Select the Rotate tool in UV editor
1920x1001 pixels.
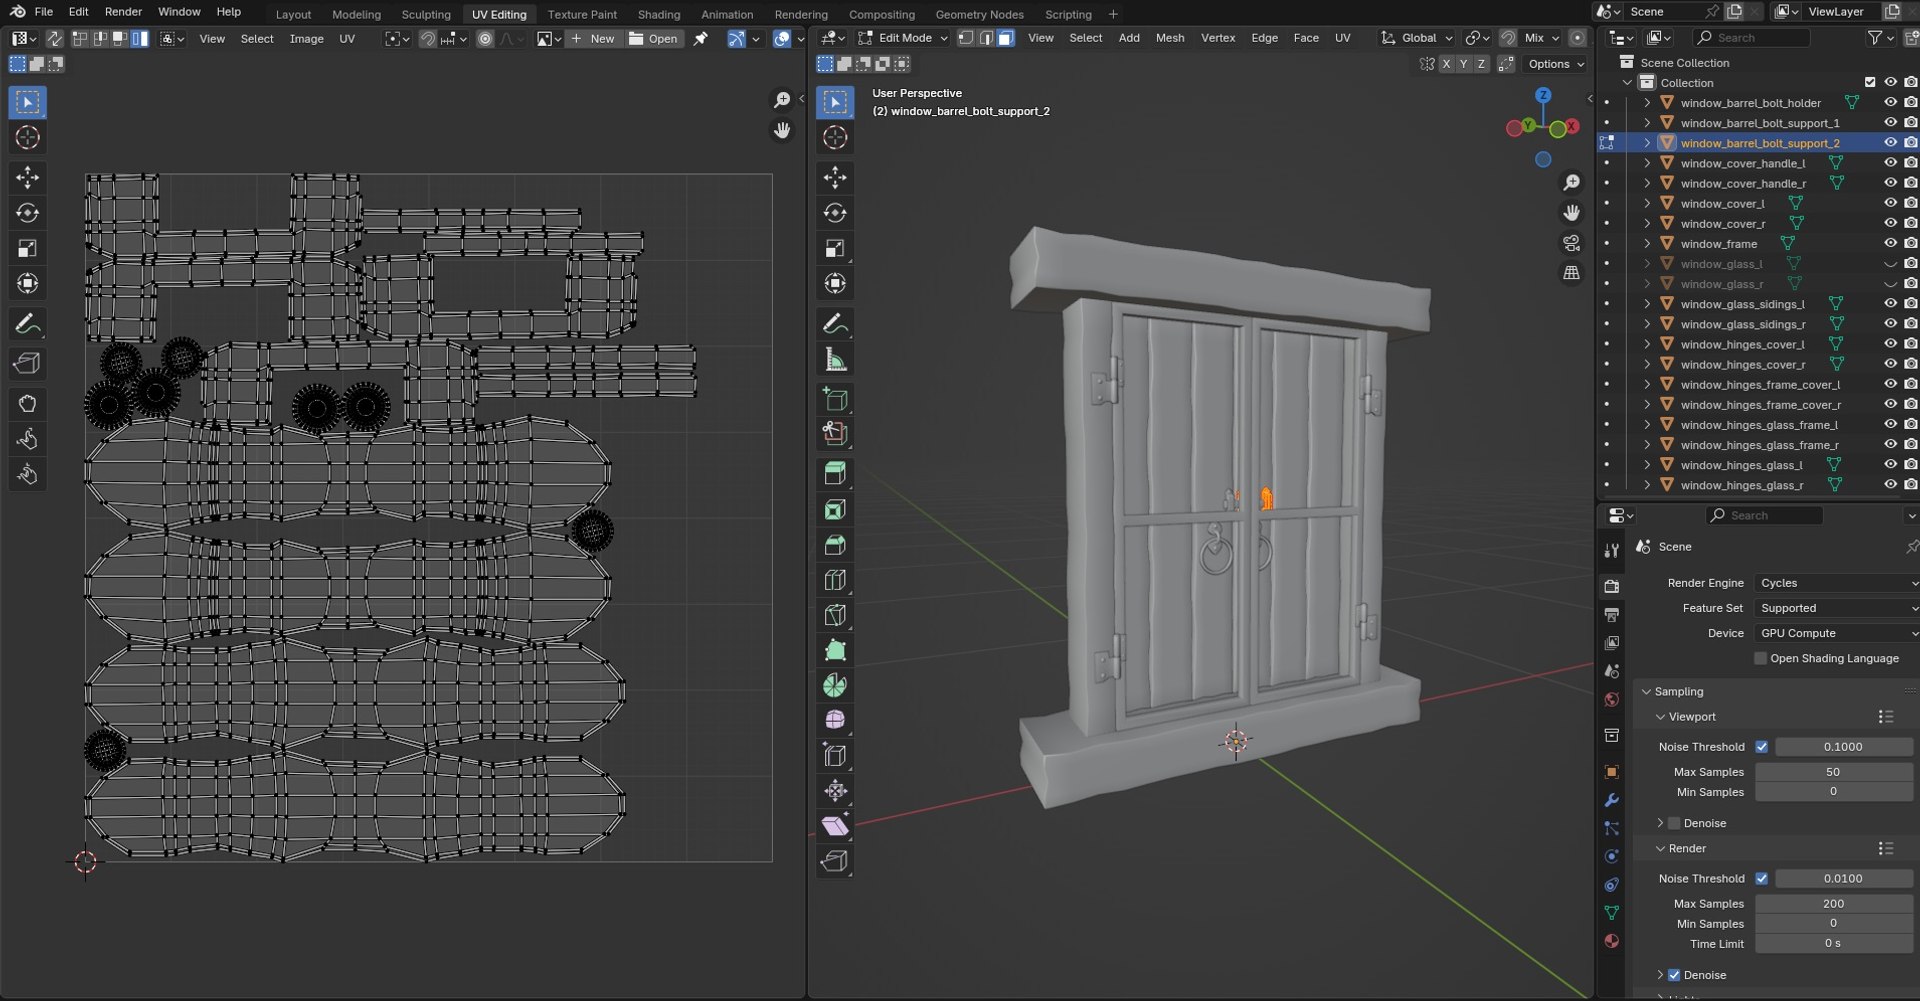(28, 213)
